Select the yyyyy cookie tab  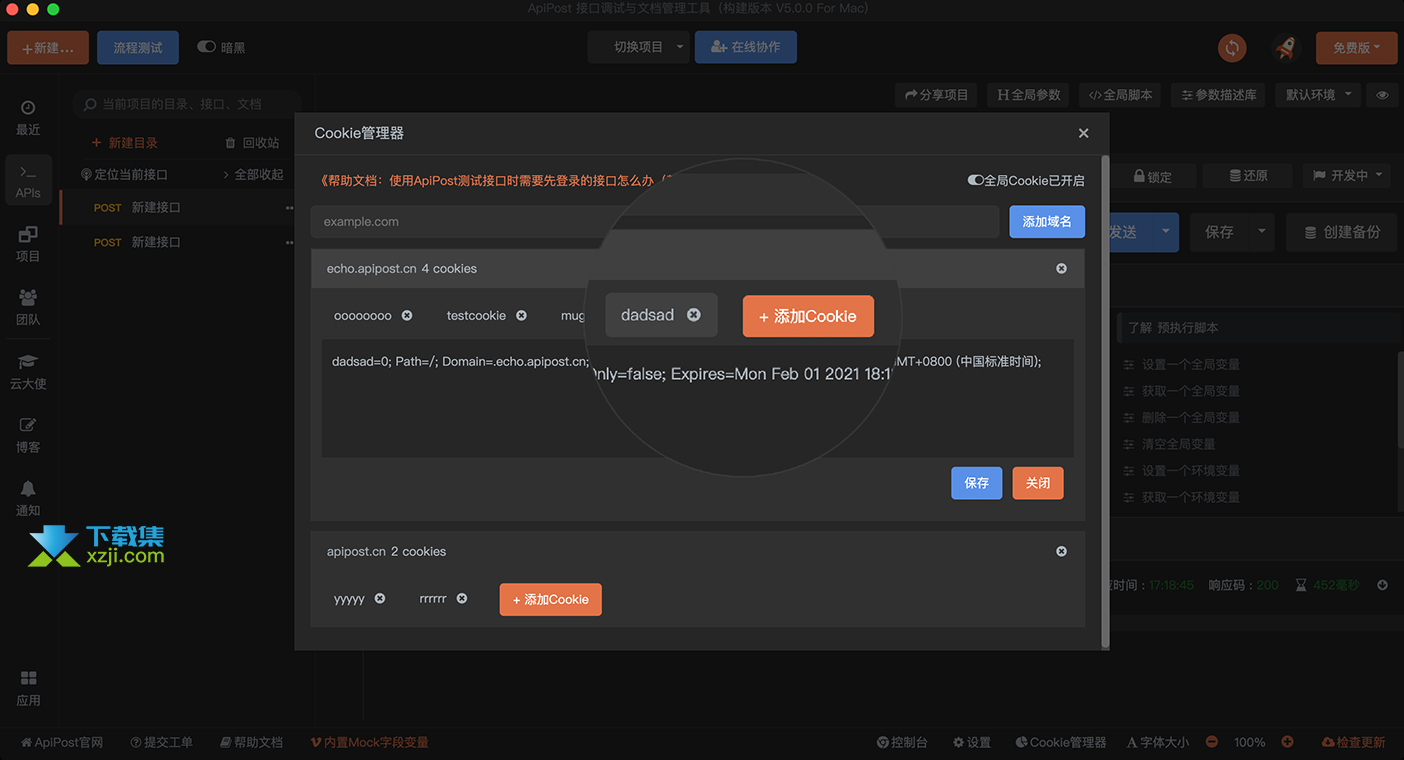[x=349, y=598]
